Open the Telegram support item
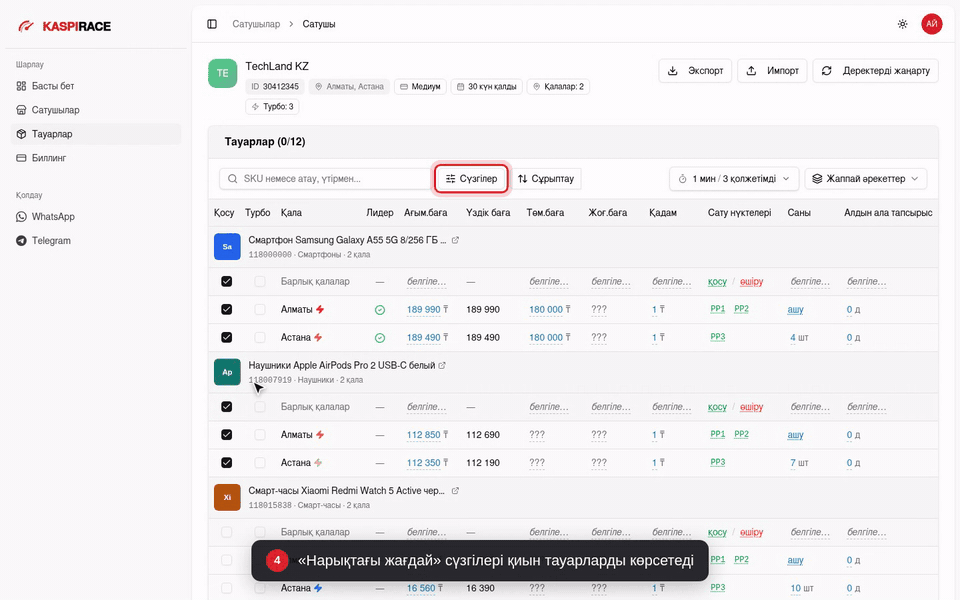The width and height of the screenshot is (960, 600). pos(96,241)
